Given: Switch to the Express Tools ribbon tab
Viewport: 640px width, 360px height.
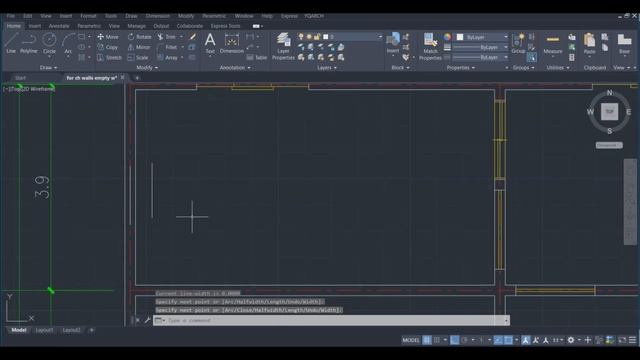Looking at the screenshot, I should (225, 26).
